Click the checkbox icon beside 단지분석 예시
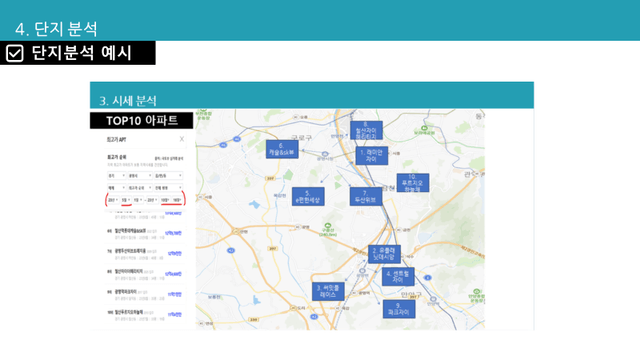 tap(15, 53)
